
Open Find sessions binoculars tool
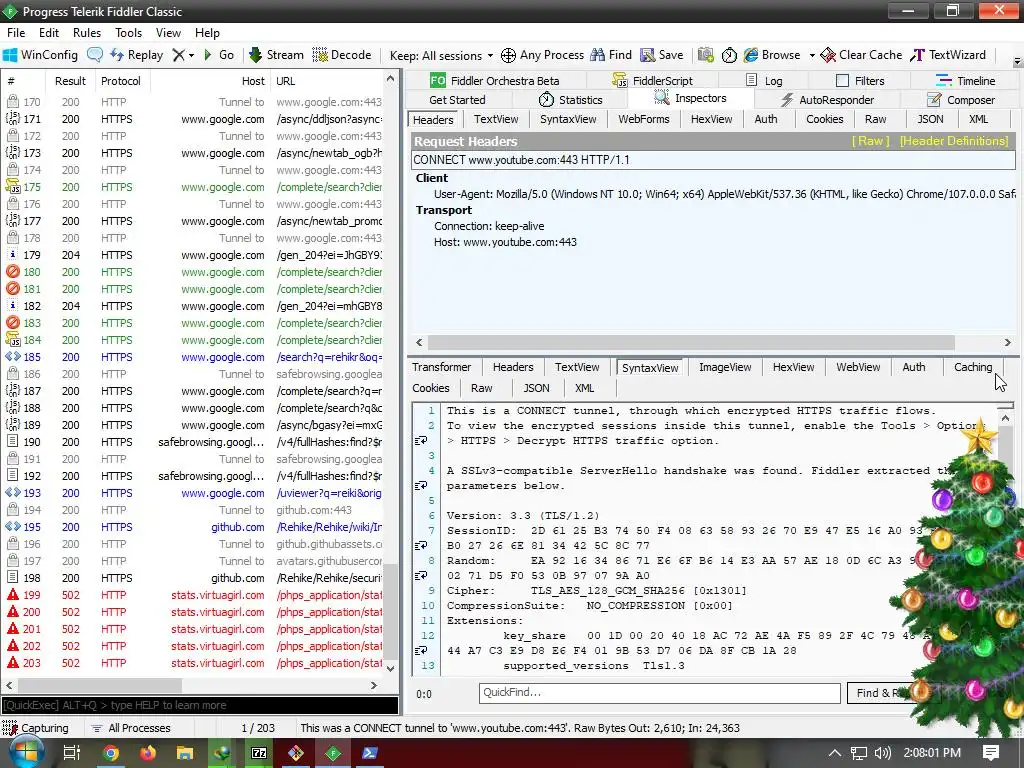point(611,55)
